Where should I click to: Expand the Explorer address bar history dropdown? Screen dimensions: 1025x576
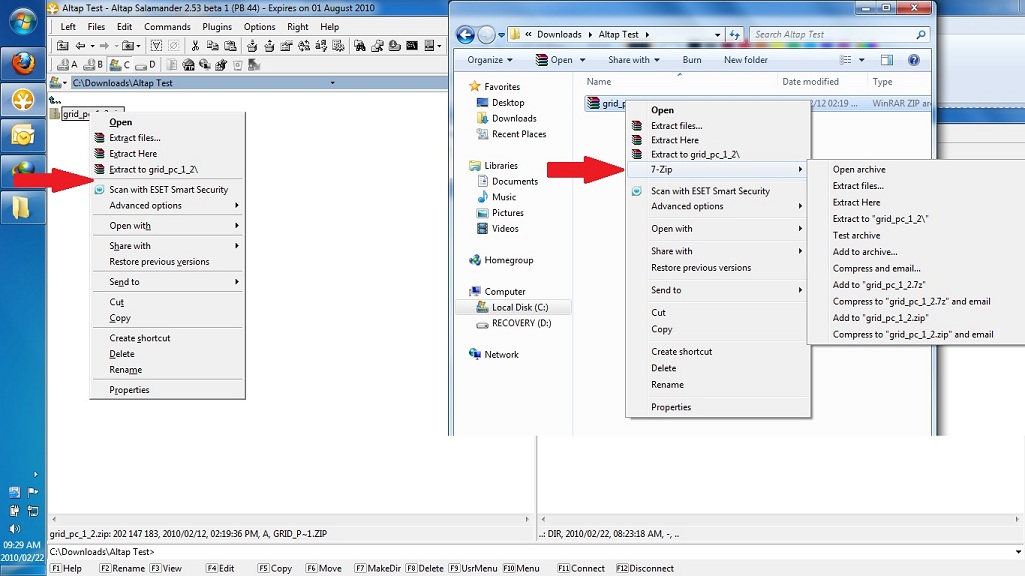(x=717, y=35)
